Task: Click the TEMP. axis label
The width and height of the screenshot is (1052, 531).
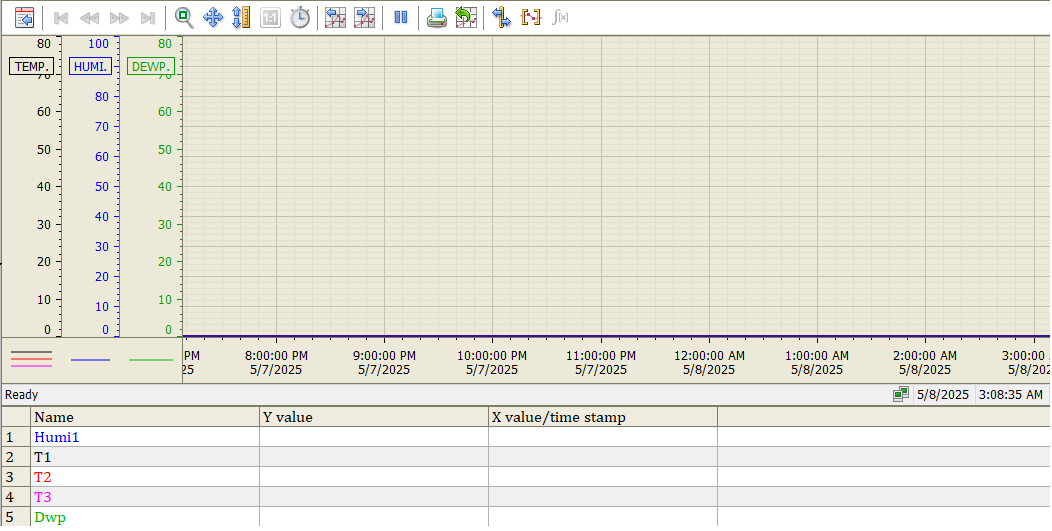Action: click(31, 67)
